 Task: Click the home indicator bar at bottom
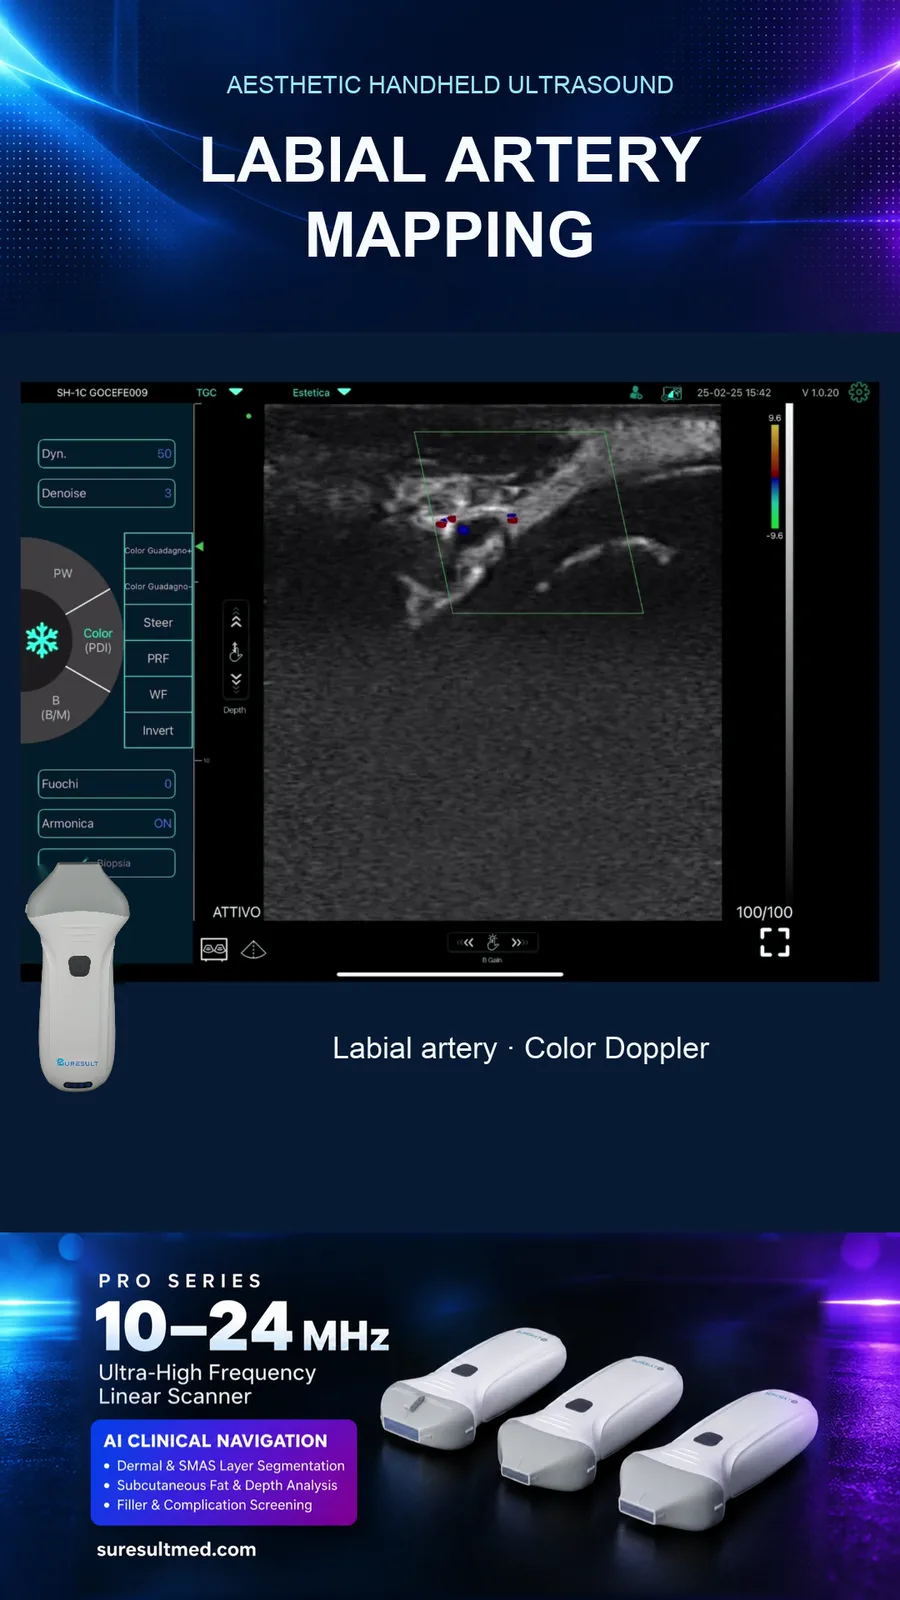[450, 973]
